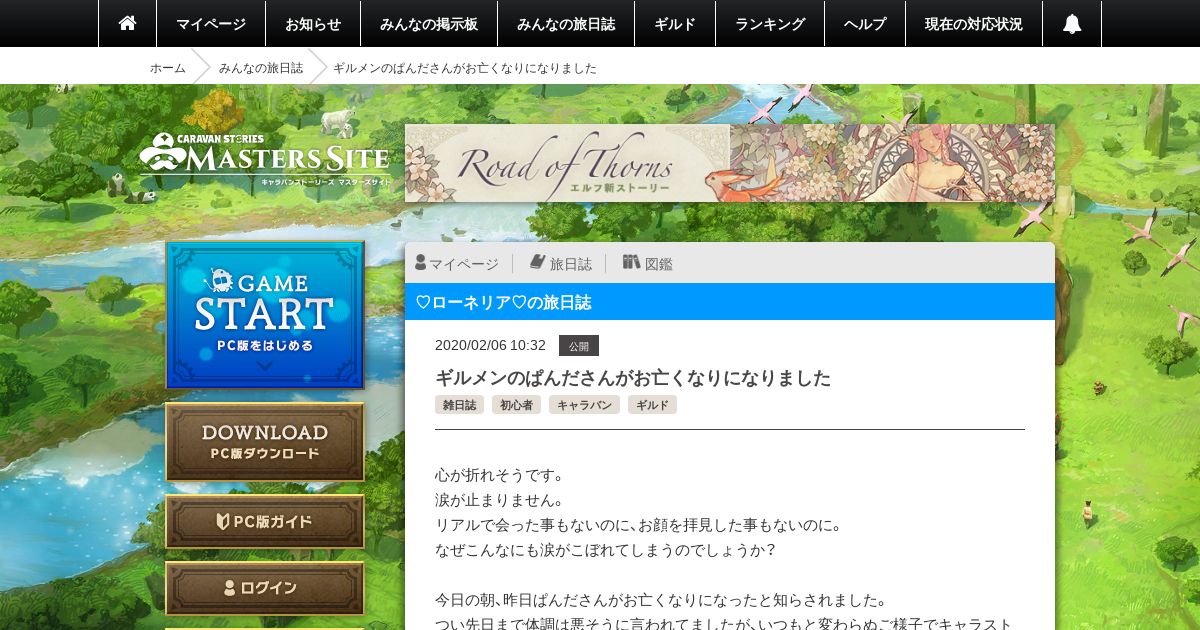Click the Caravan Stories Masters Site logo
Viewport: 1200px width, 630px height.
(x=264, y=160)
